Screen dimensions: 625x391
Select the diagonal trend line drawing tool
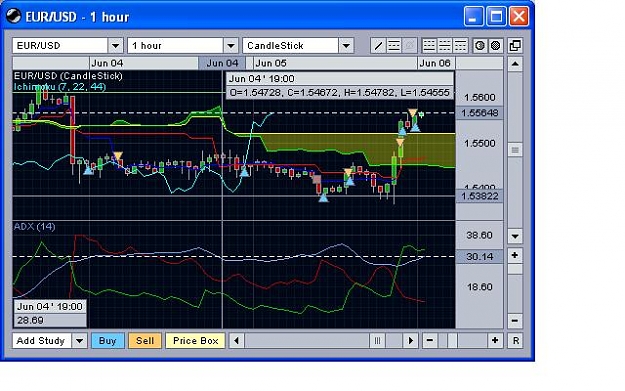tap(378, 46)
